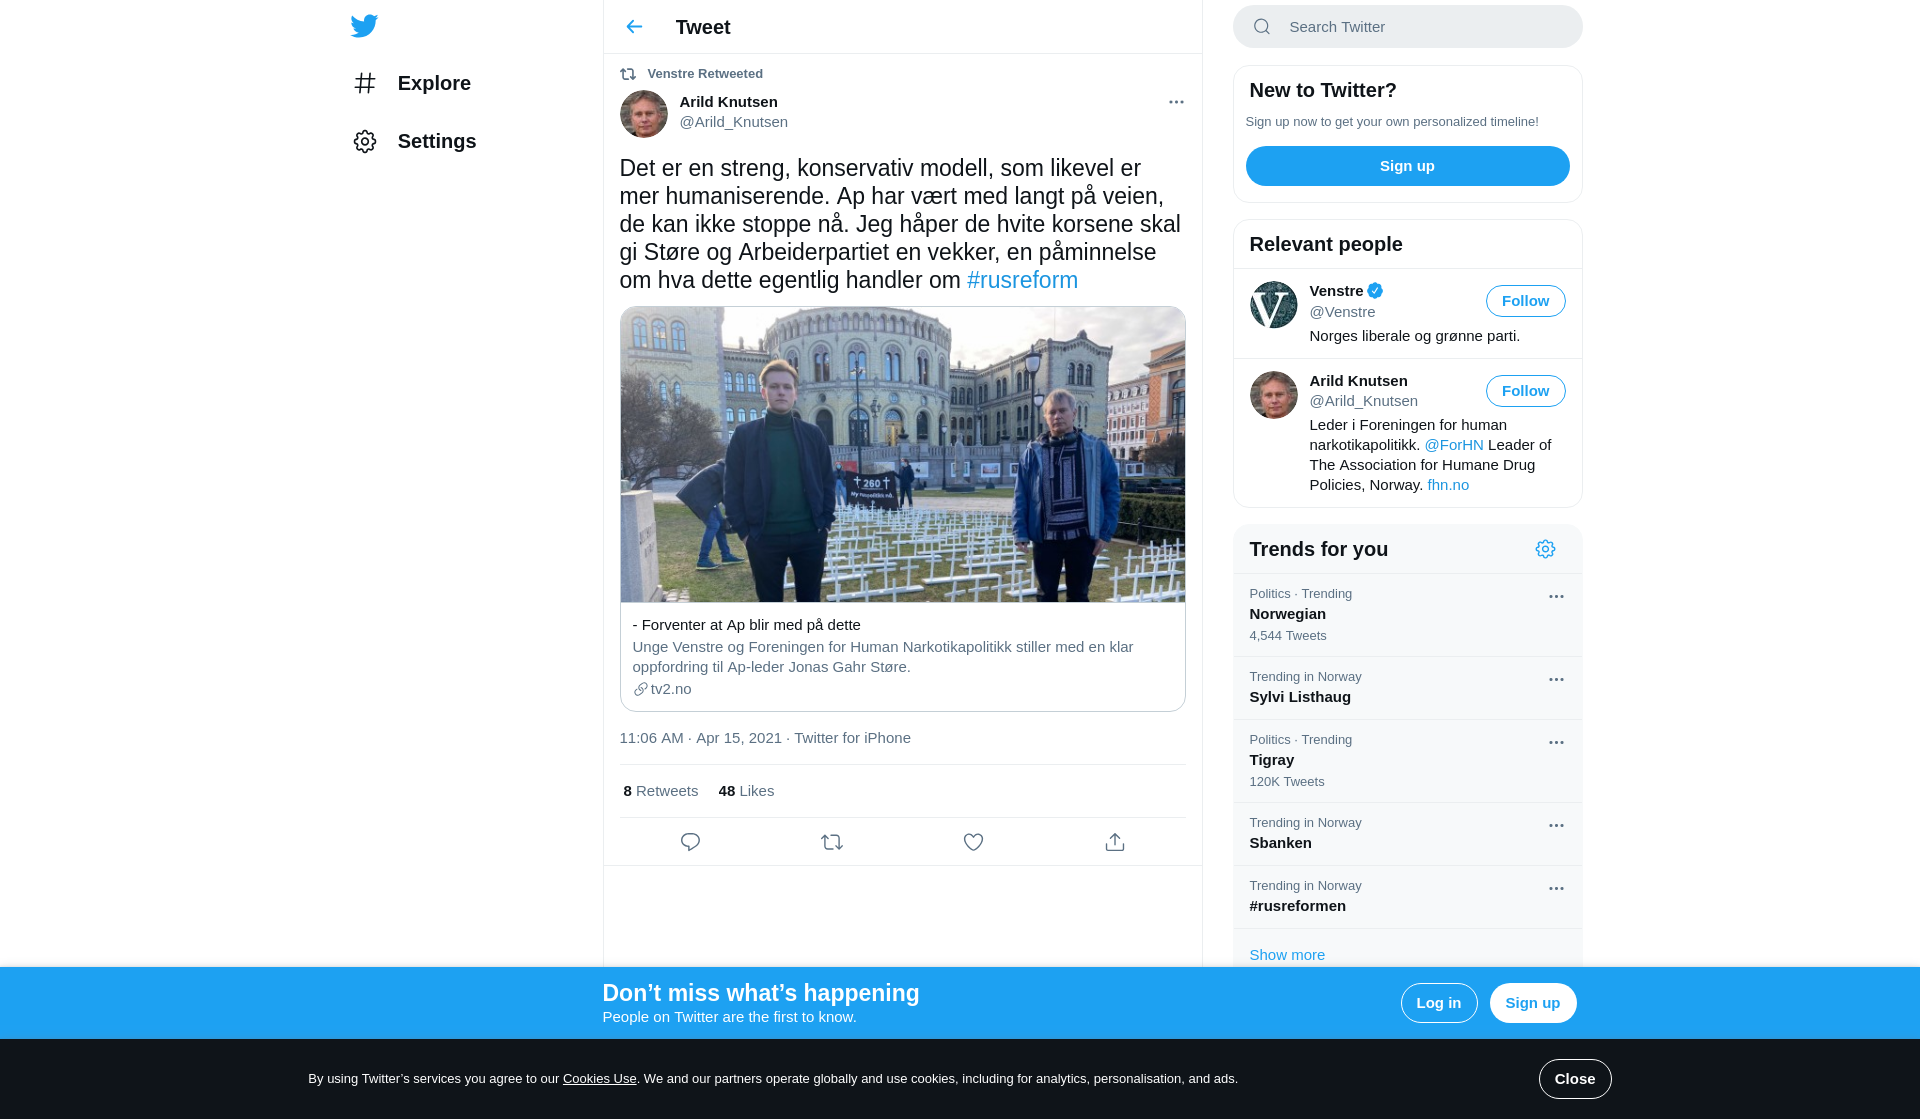The width and height of the screenshot is (1920, 1119).
Task: Click the search magnifier icon
Action: coord(1262,27)
